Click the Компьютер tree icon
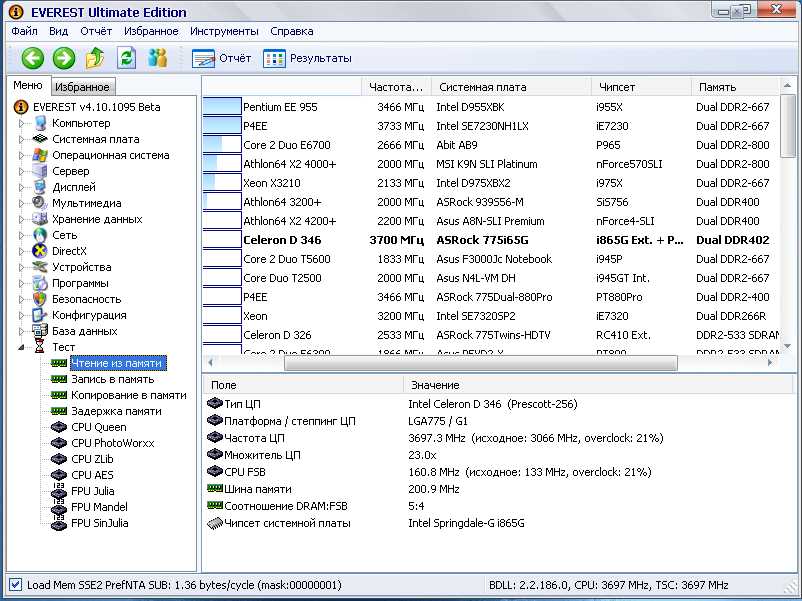 point(40,123)
